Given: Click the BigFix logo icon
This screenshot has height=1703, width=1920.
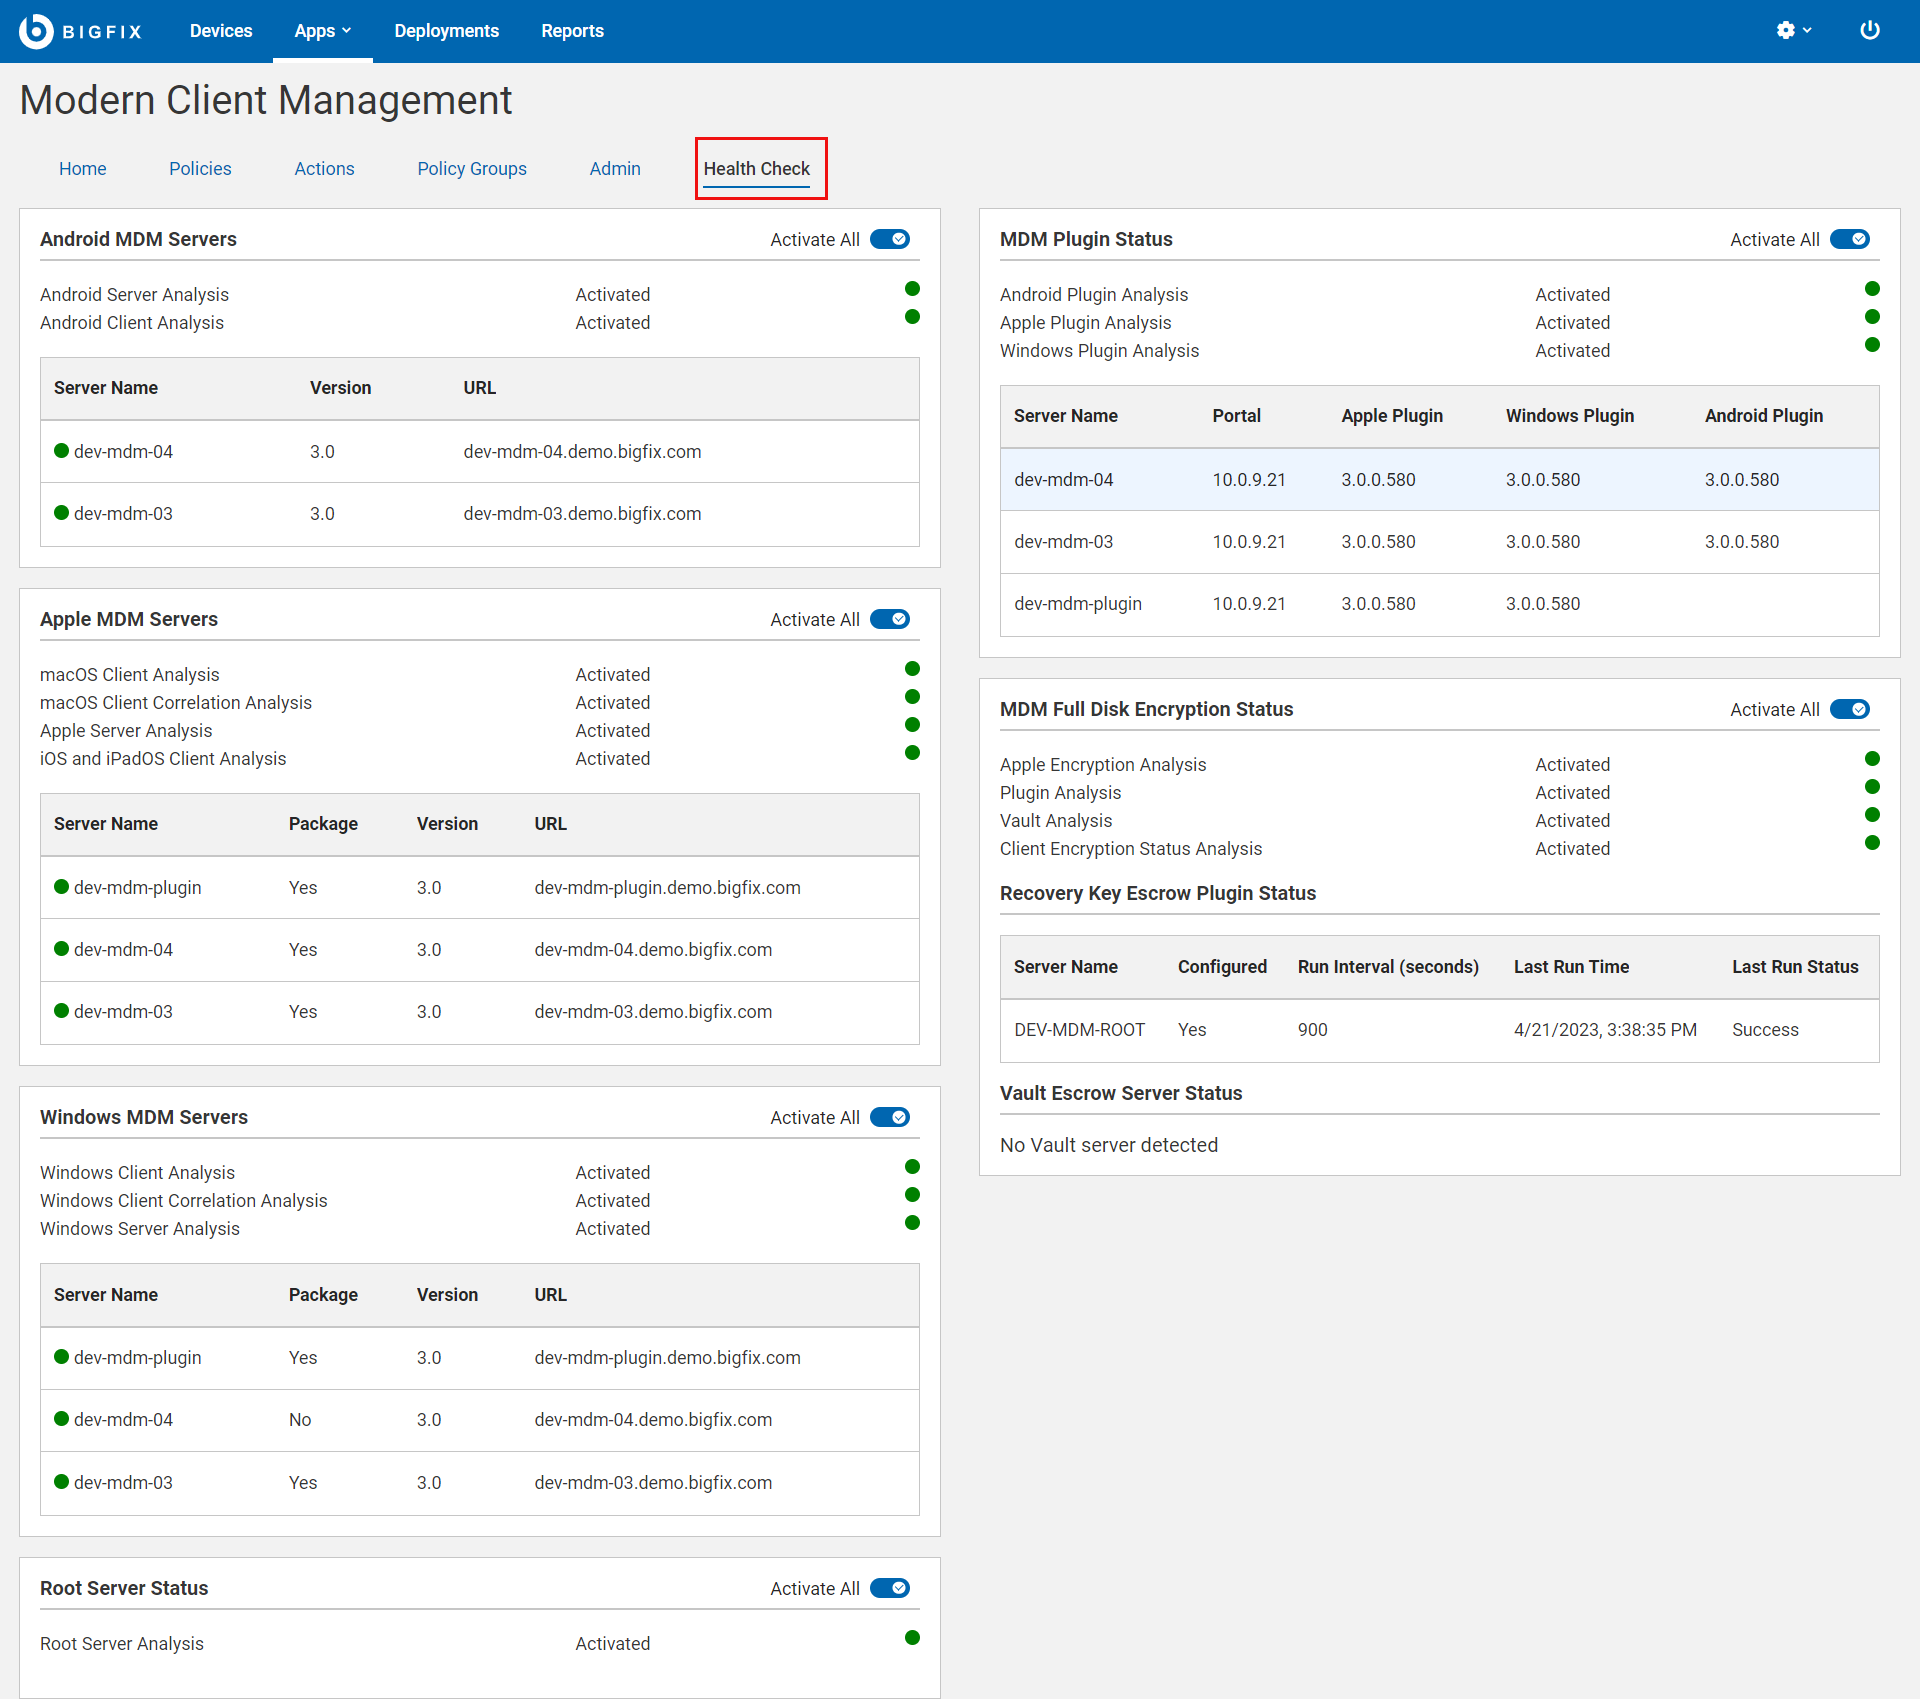Looking at the screenshot, I should tap(36, 31).
